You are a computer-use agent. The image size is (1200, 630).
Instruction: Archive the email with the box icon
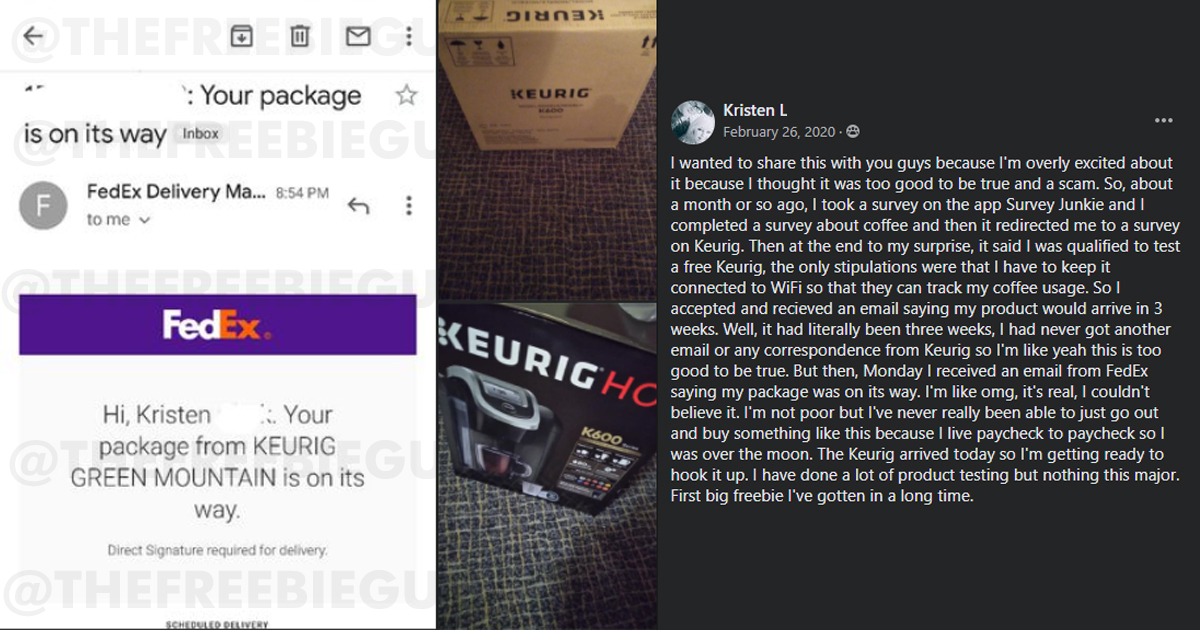click(241, 36)
